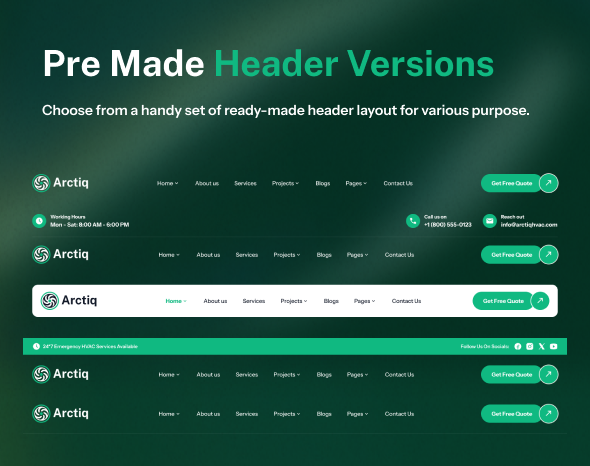590x466 pixels.
Task: Open Contact Us in the topmost header
Action: click(398, 183)
